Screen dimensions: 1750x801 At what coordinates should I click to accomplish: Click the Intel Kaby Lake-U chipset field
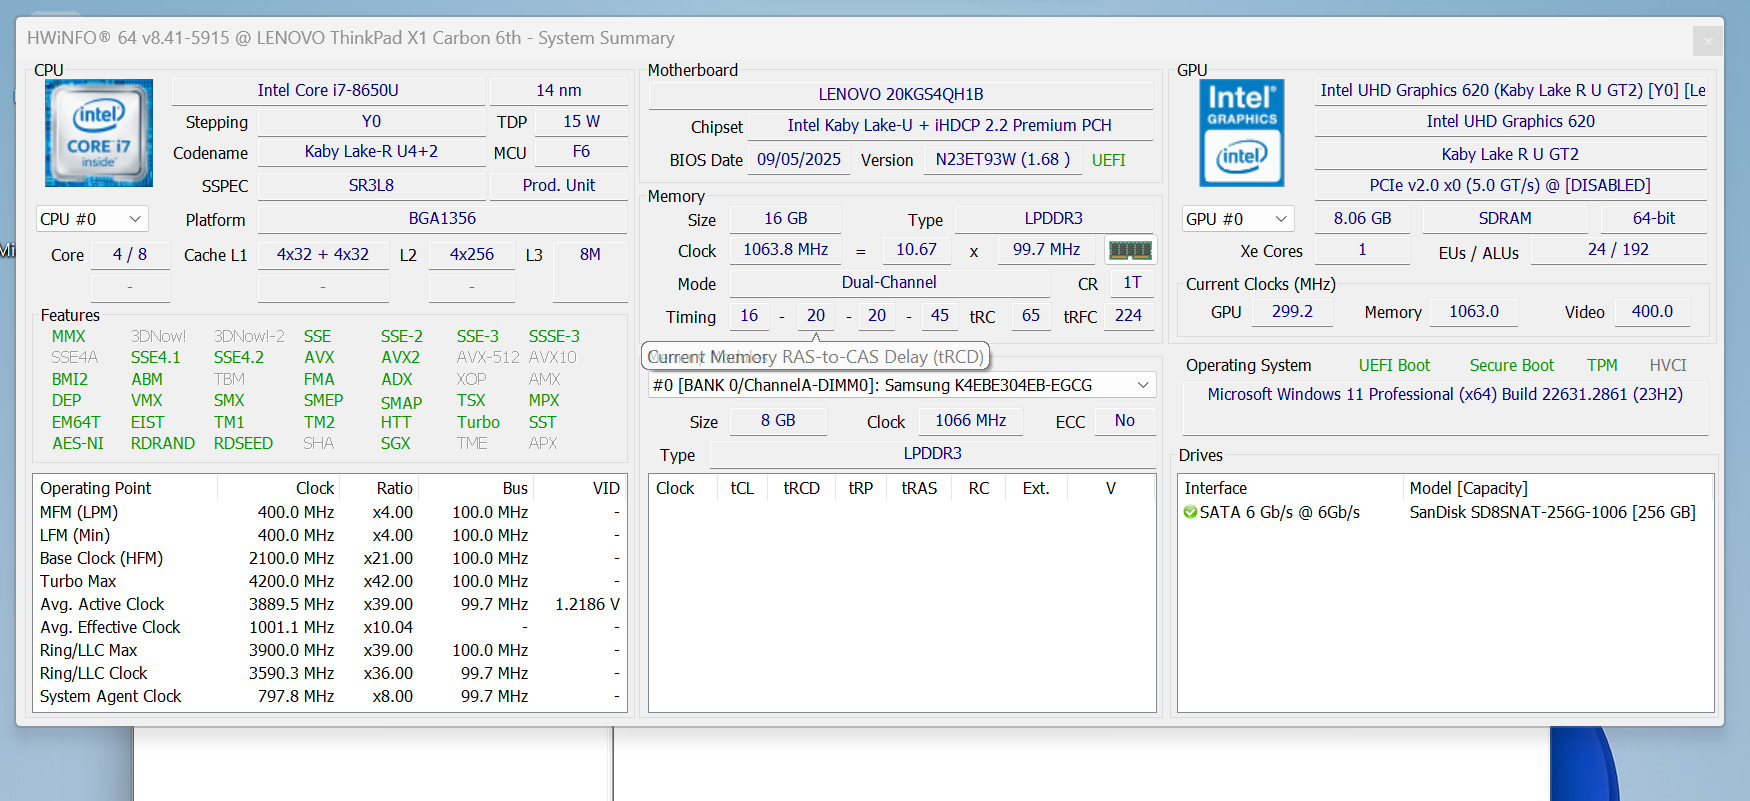pyautogui.click(x=950, y=125)
